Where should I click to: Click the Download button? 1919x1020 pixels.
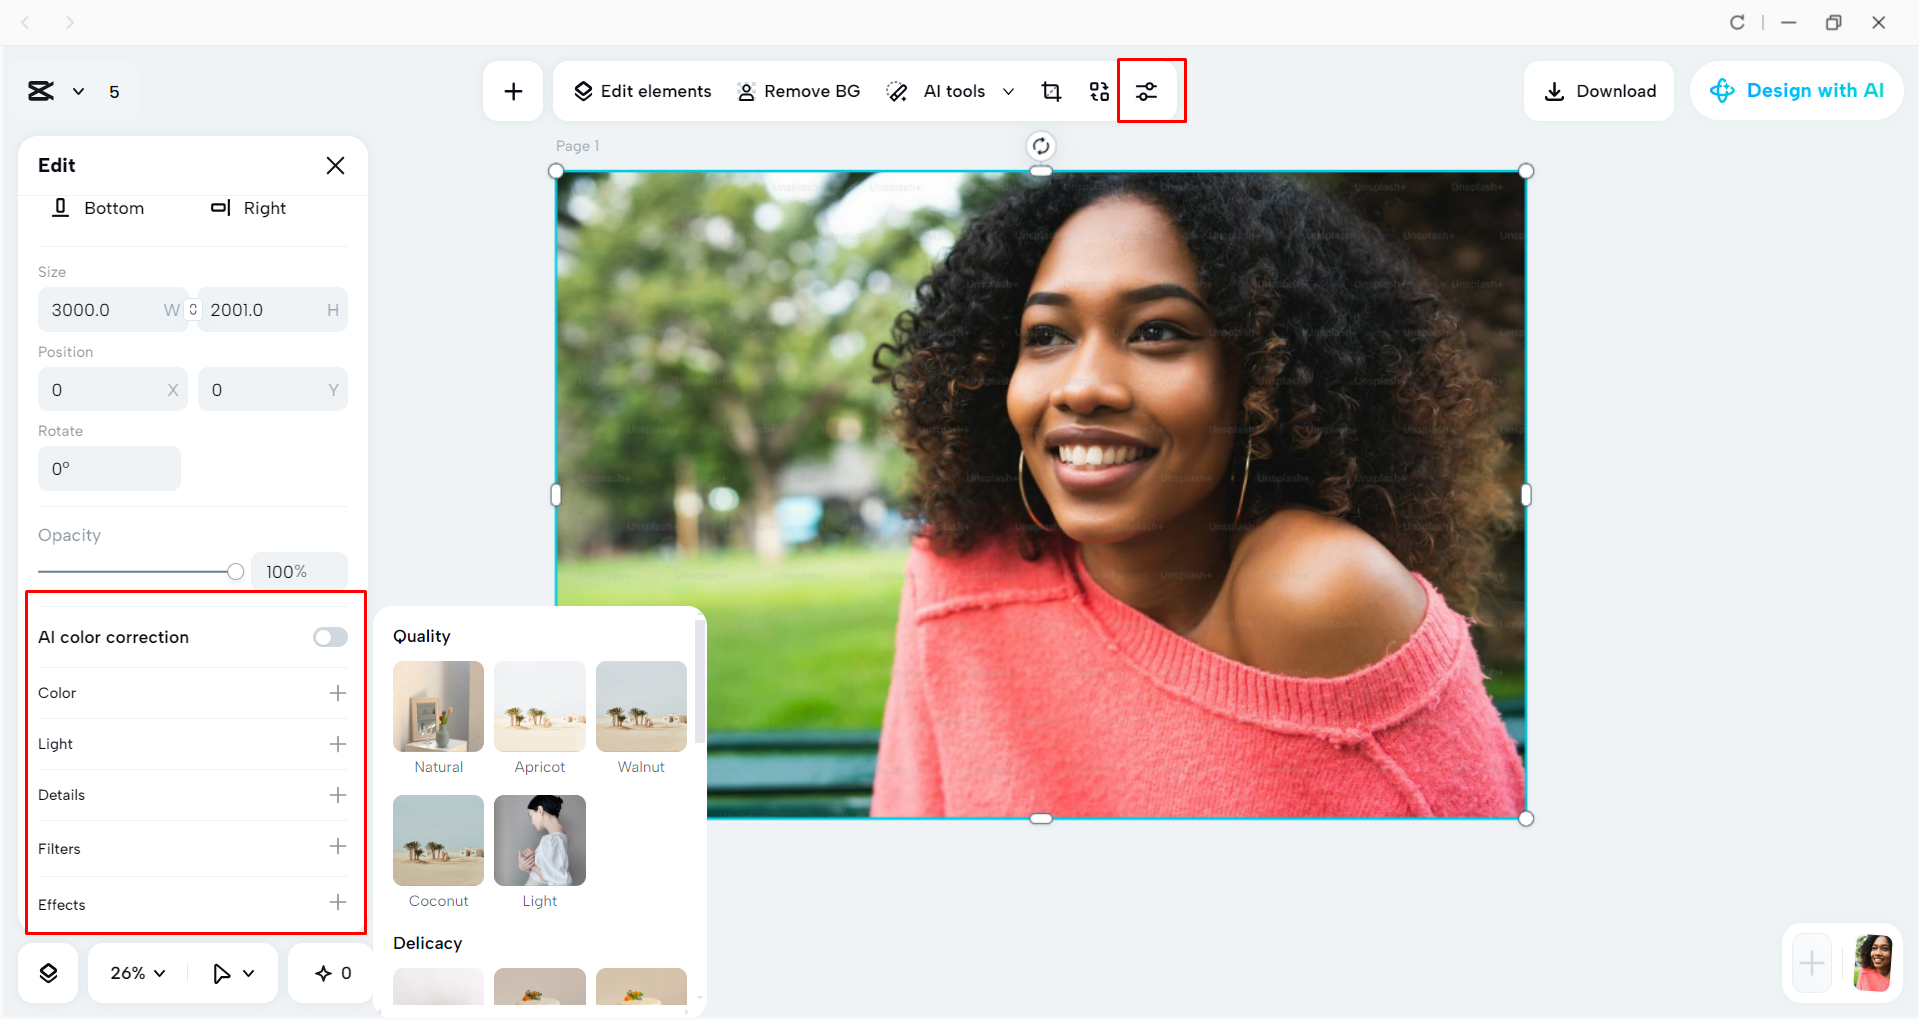pos(1598,91)
